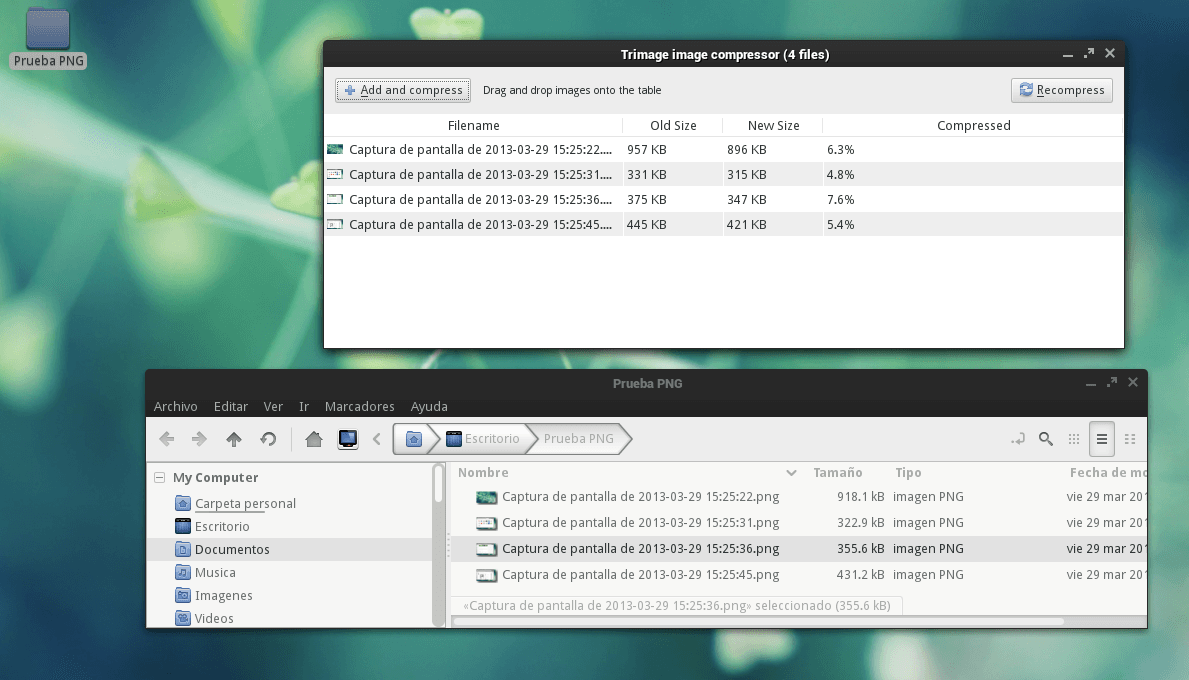Viewport: 1189px width, 680px height.
Task: Toggle the active list view mode
Action: (1101, 439)
